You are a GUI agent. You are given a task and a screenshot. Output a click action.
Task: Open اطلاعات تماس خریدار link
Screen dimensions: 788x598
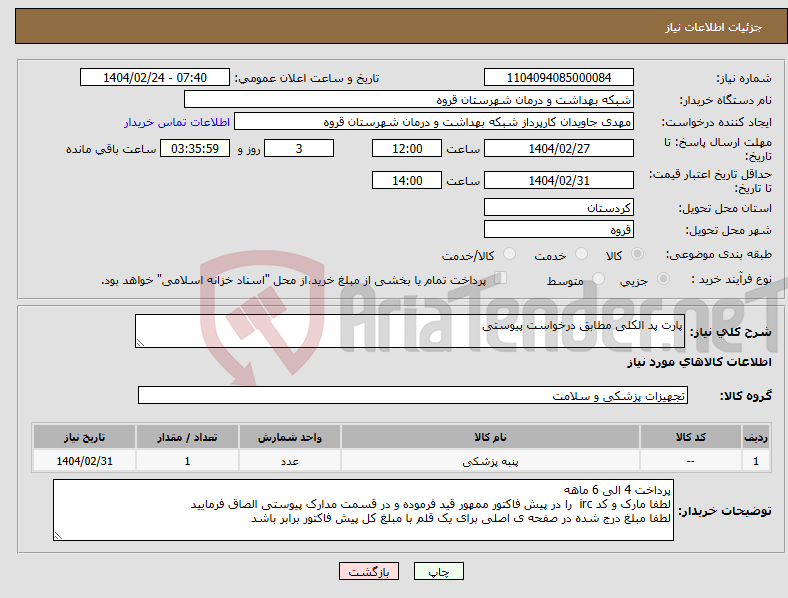point(177,122)
